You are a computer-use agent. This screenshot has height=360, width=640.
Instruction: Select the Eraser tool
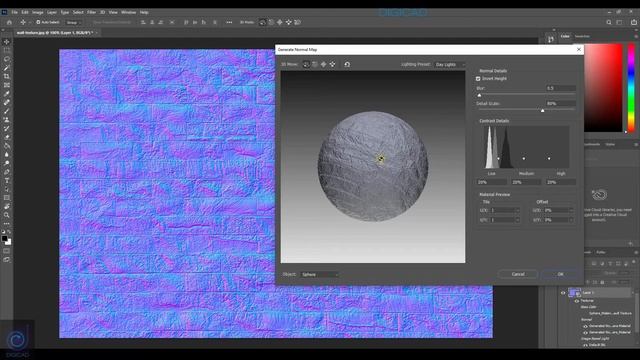pos(7,137)
